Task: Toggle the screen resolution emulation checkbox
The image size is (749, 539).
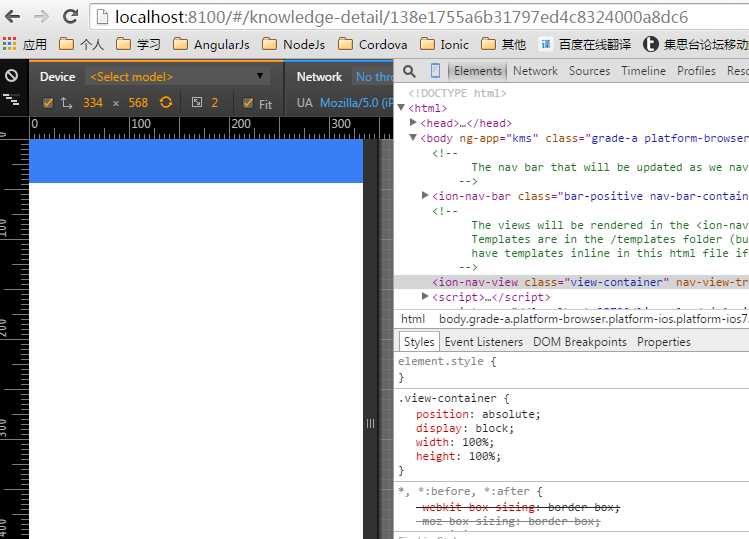Action: (48, 103)
